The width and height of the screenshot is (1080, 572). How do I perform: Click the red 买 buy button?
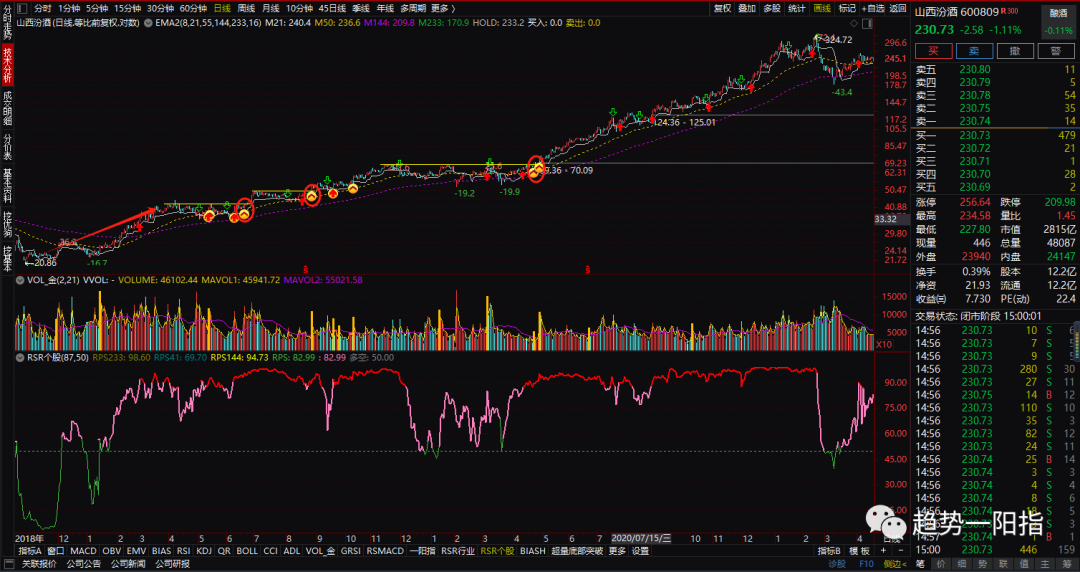pyautogui.click(x=933, y=51)
